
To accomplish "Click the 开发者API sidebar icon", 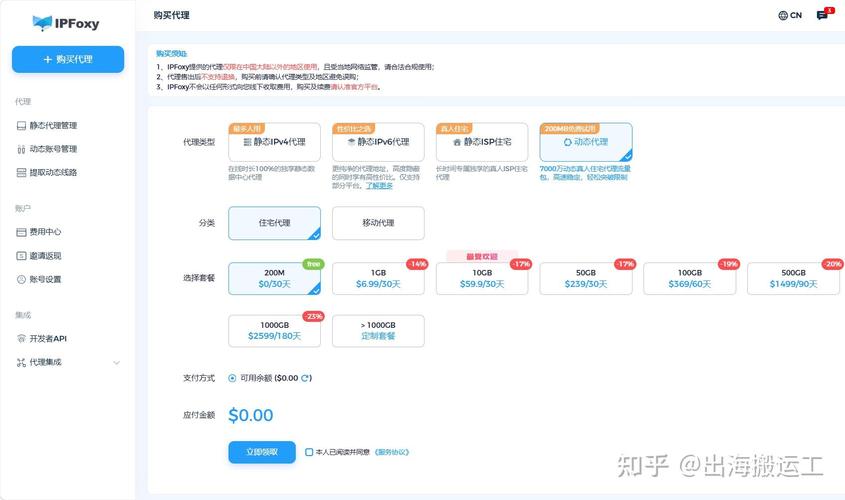I will click(22, 338).
